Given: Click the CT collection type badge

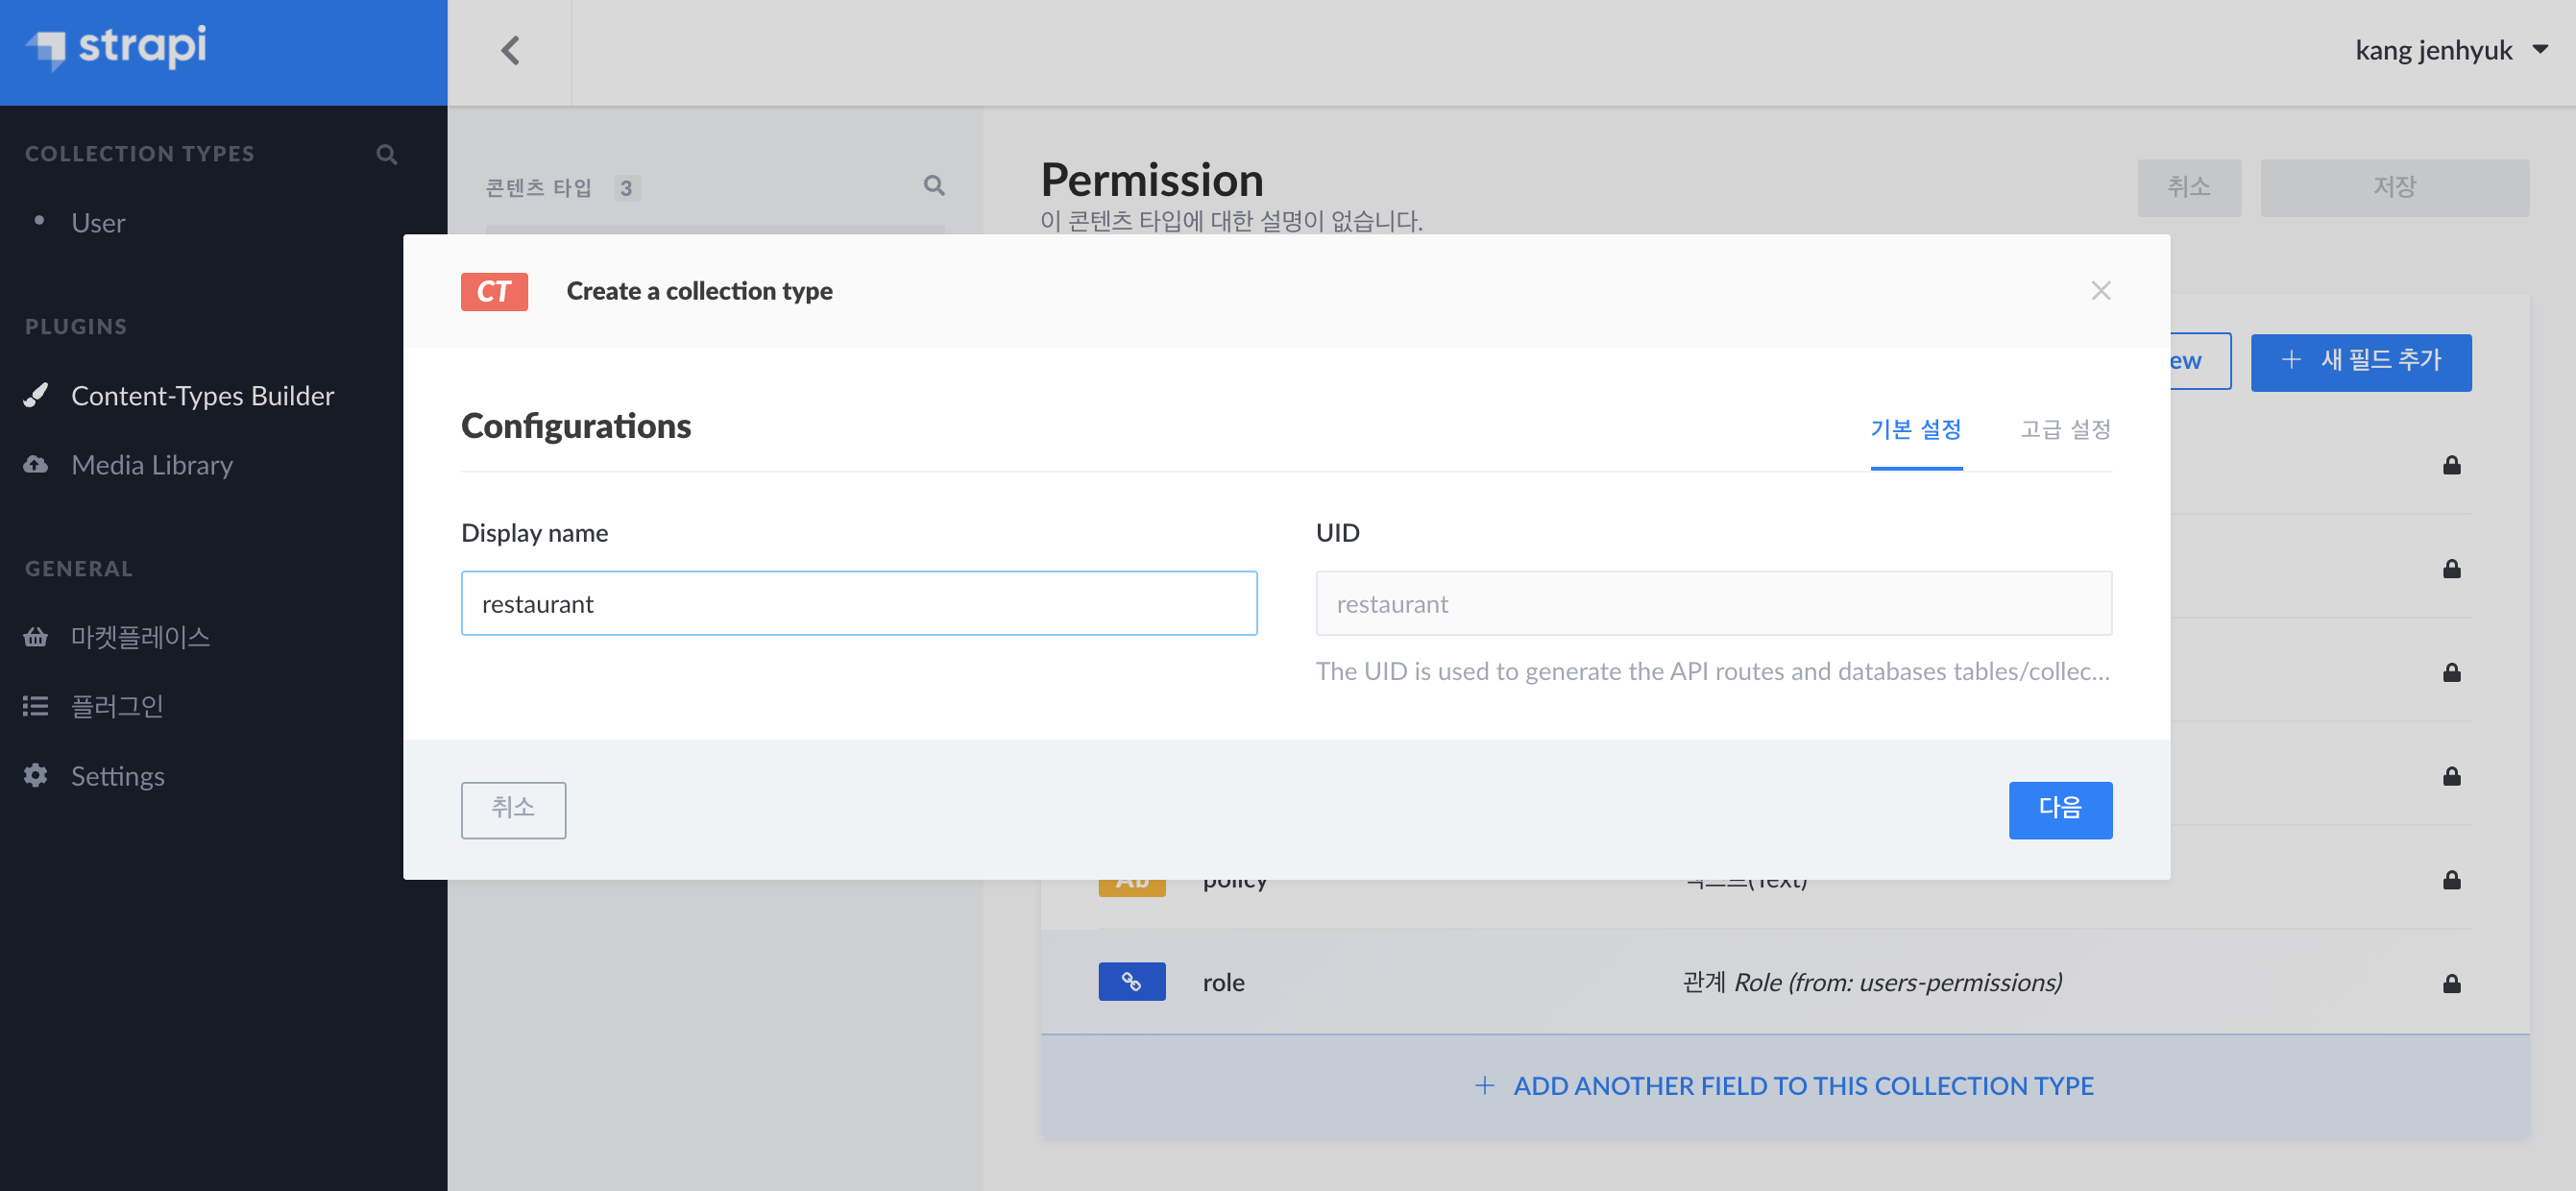Looking at the screenshot, I should point(494,291).
